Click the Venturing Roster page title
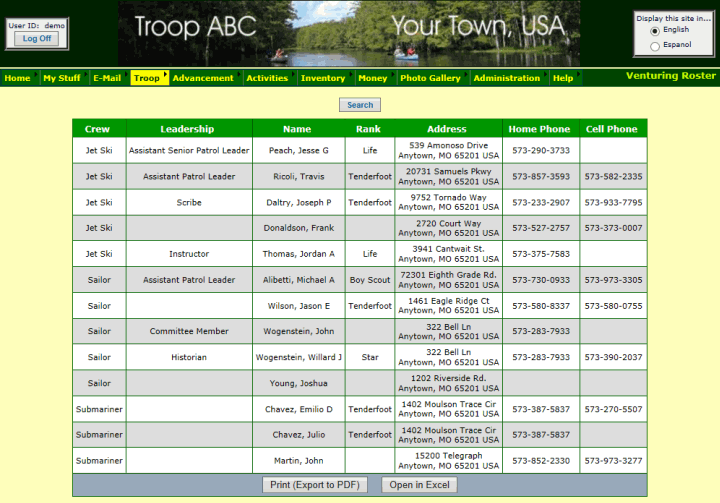Screen dimensions: 720x503 [671, 76]
